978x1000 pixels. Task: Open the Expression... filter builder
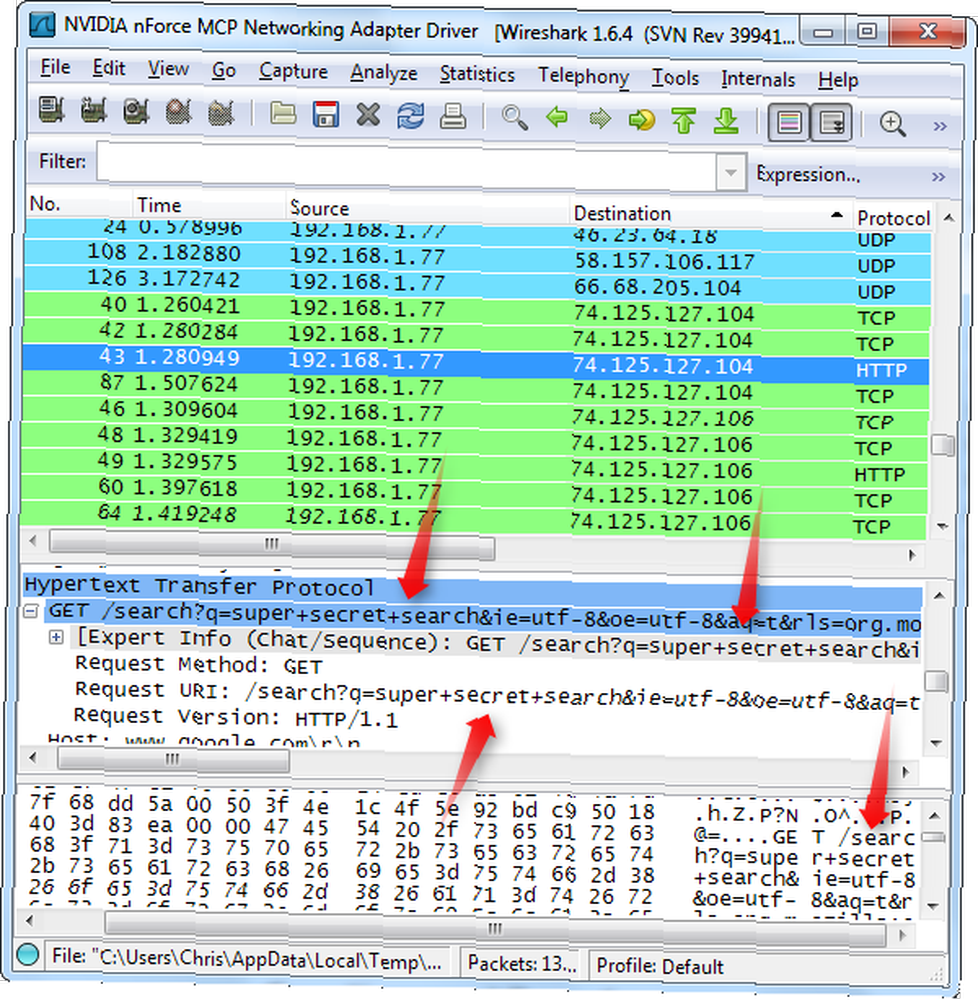[808, 174]
